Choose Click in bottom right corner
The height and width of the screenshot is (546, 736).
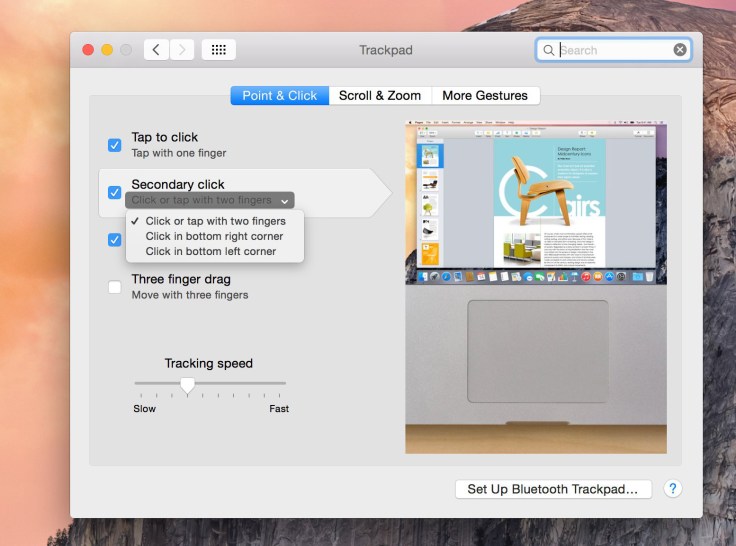(x=215, y=236)
